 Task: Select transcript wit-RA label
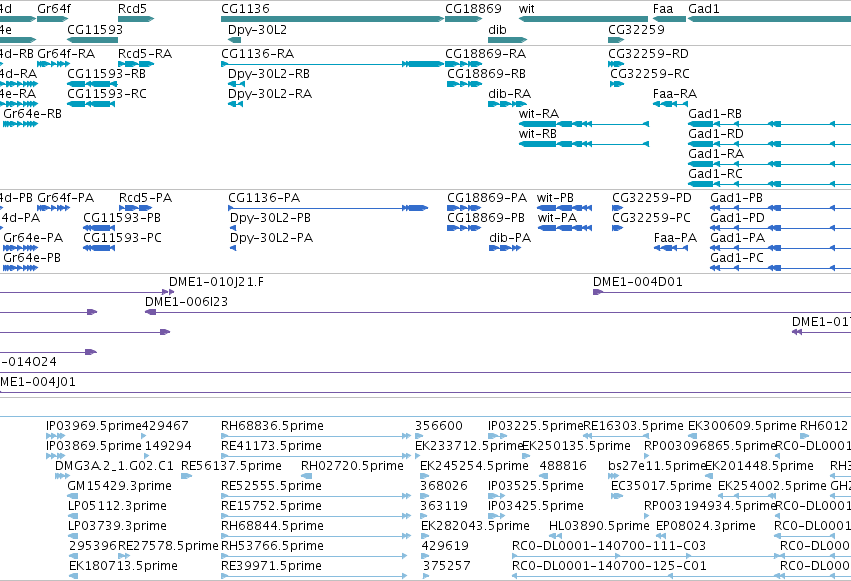coord(538,114)
